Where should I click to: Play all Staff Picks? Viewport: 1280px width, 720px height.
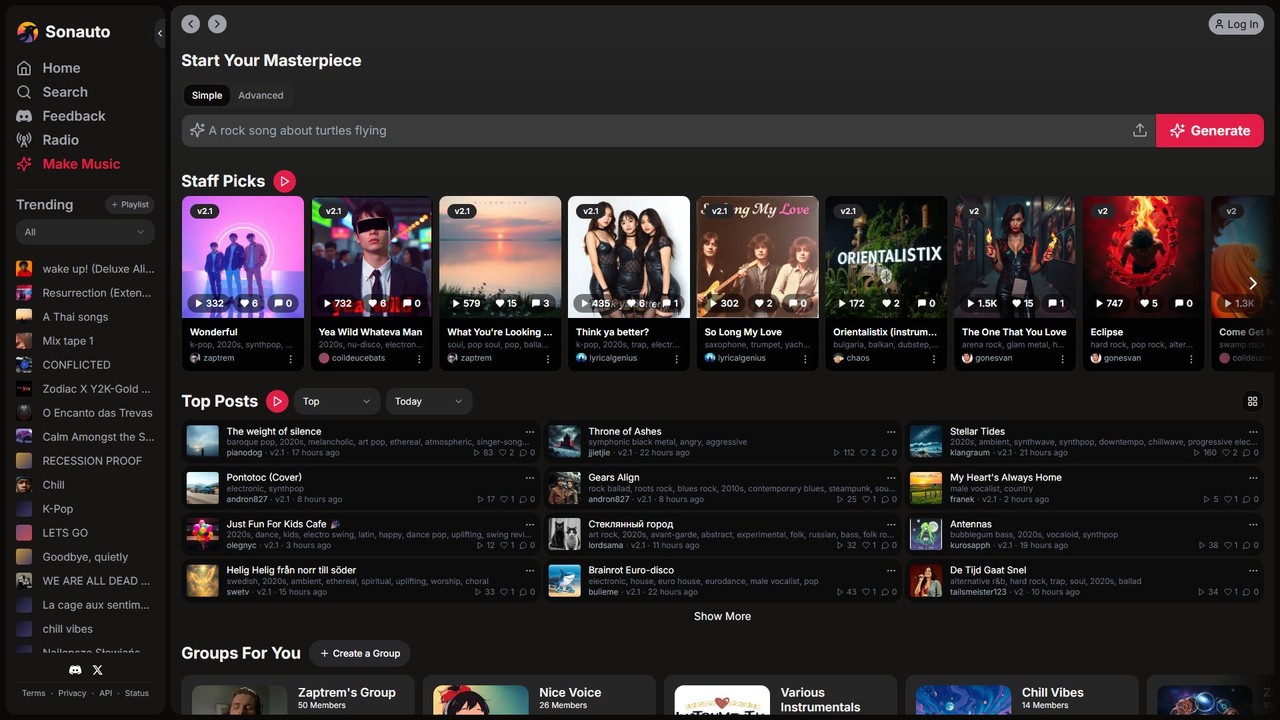[285, 181]
